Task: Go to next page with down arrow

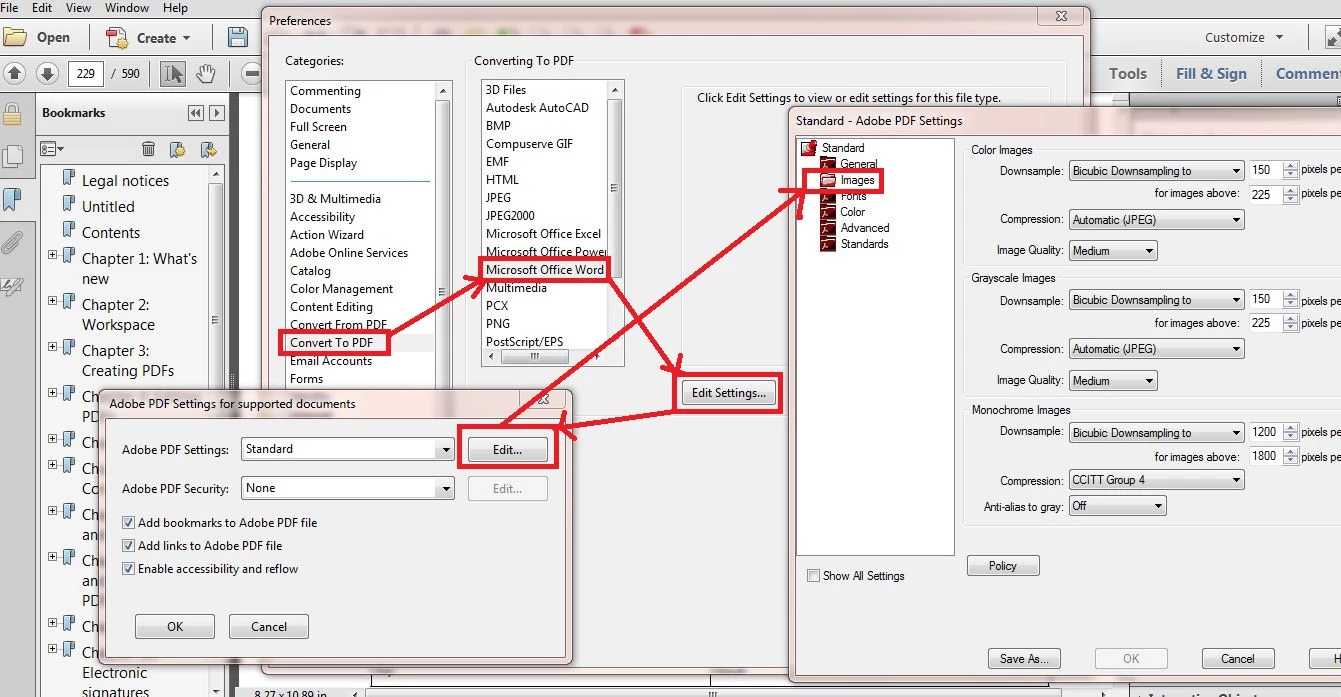Action: (47, 73)
